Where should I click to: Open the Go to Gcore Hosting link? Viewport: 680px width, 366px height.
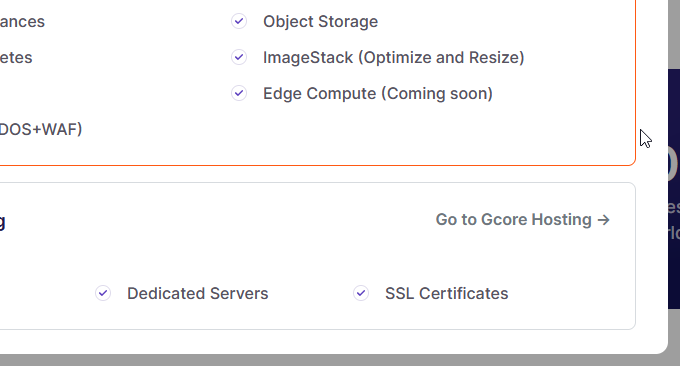tap(523, 220)
